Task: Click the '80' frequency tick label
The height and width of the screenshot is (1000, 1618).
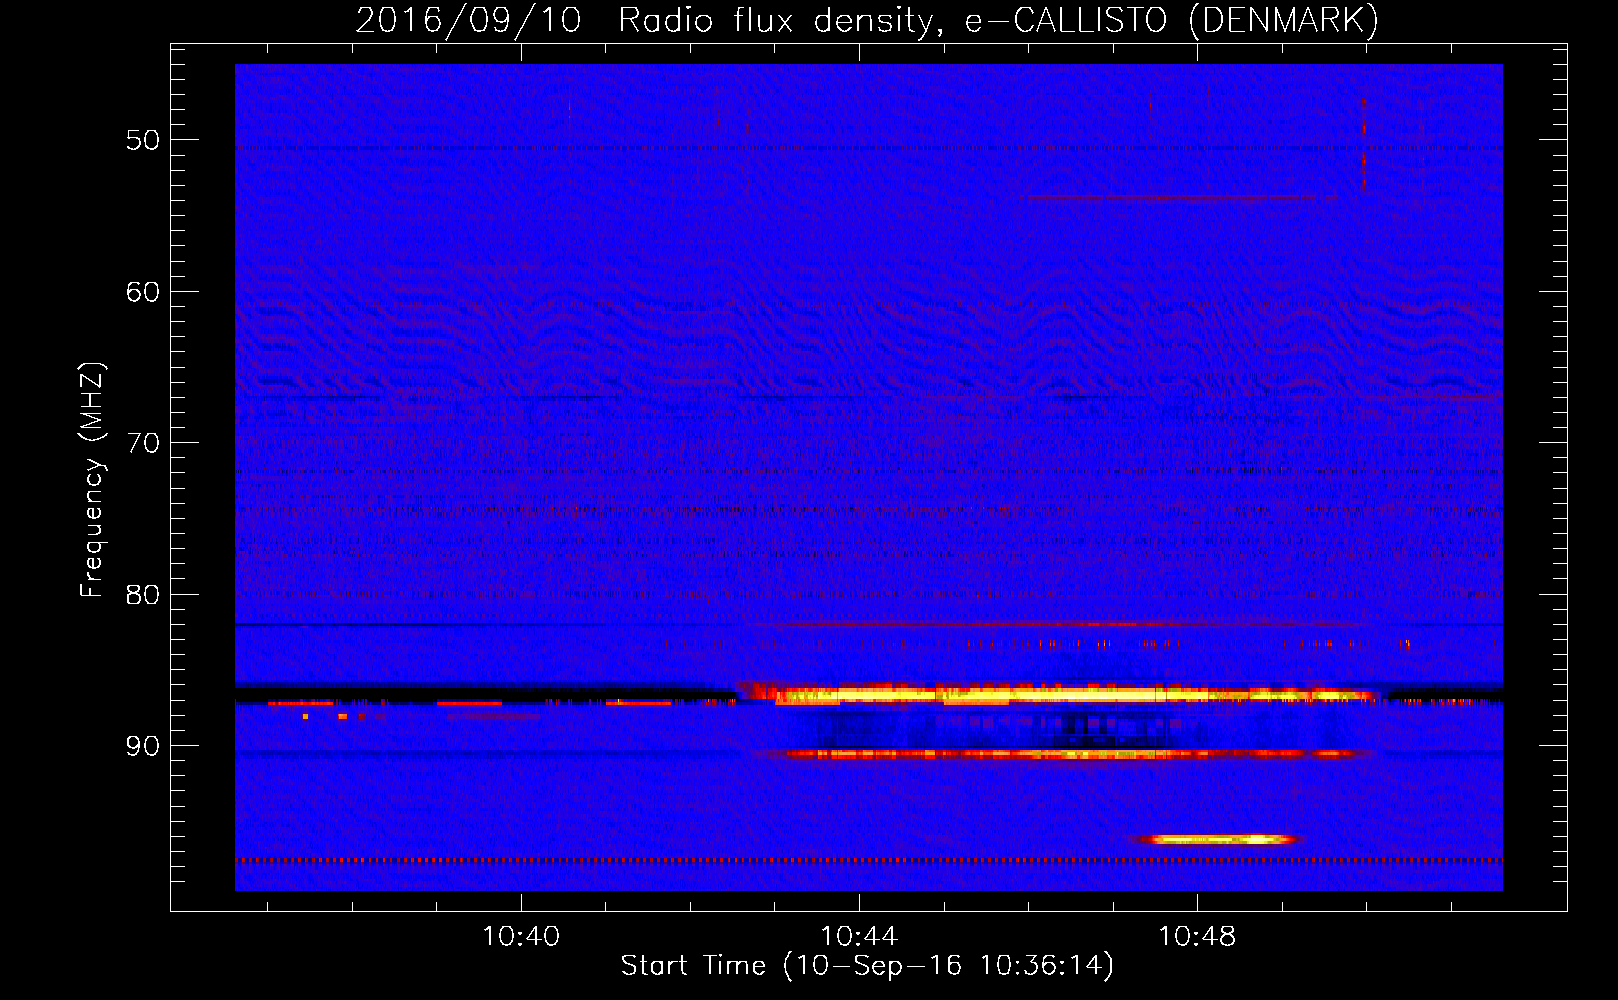Action: [x=143, y=595]
